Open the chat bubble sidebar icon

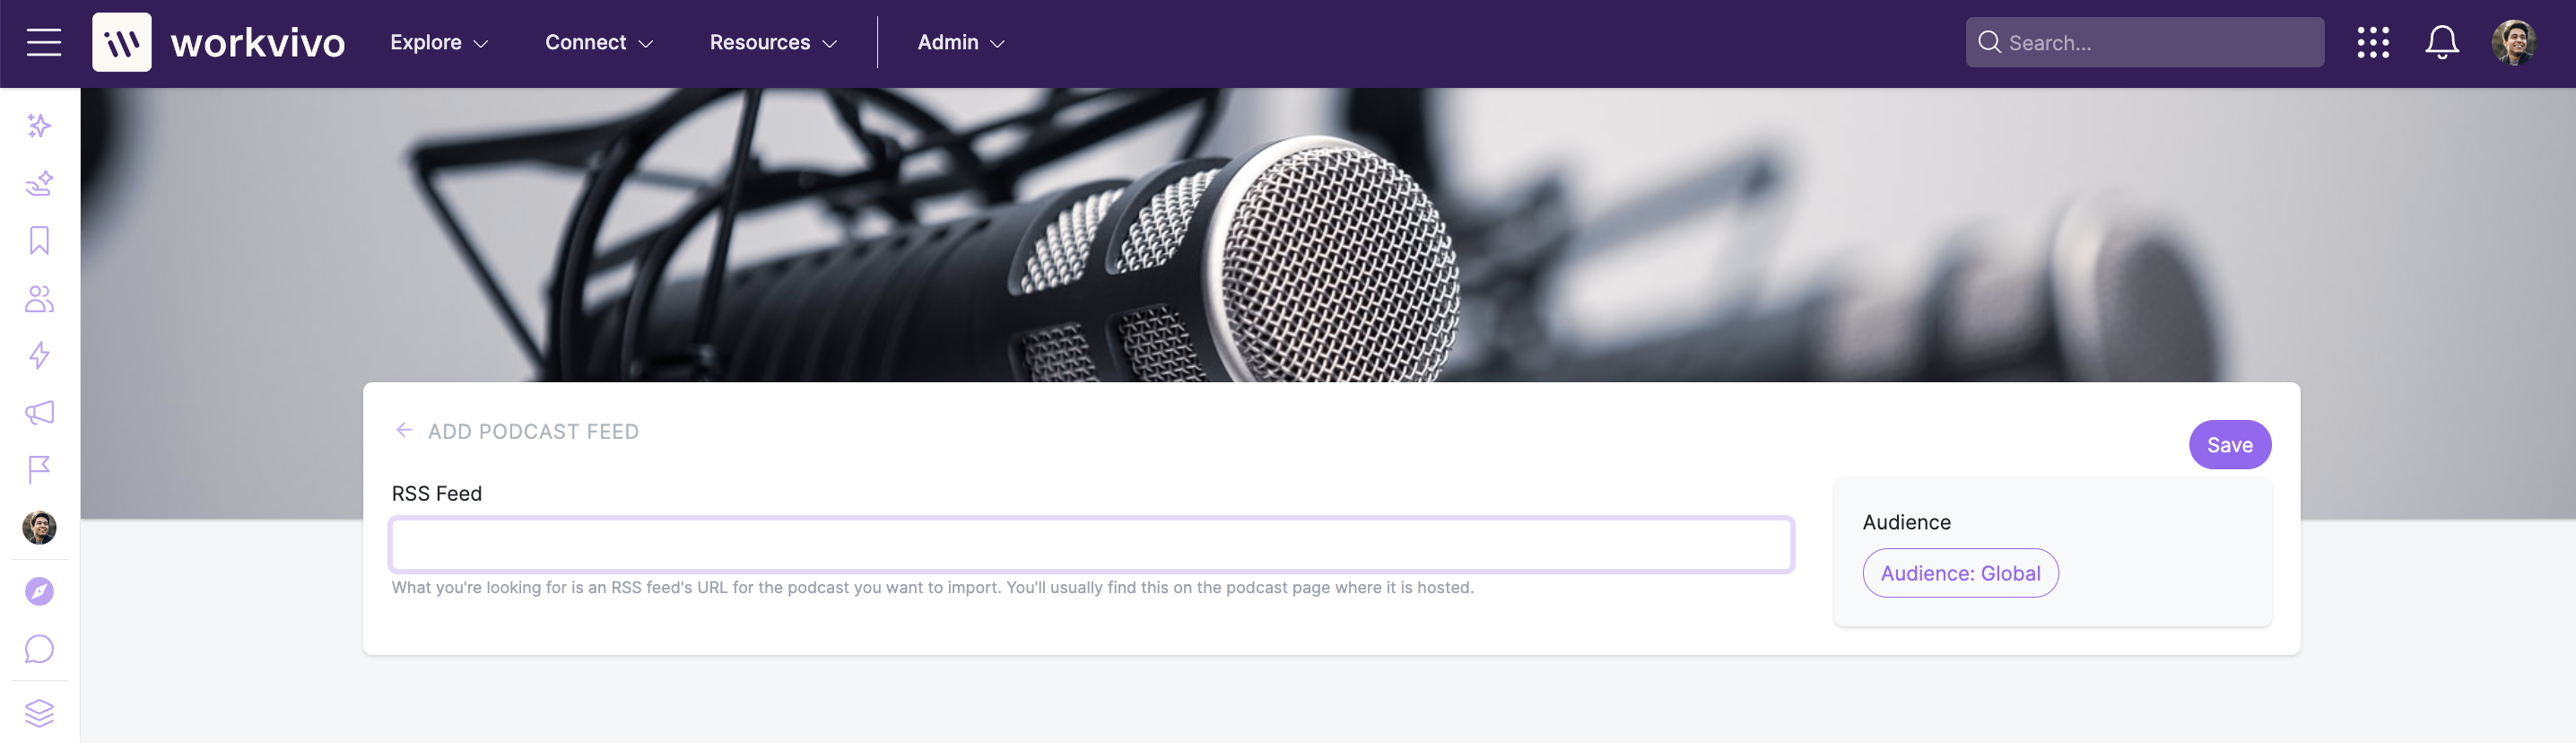click(39, 649)
